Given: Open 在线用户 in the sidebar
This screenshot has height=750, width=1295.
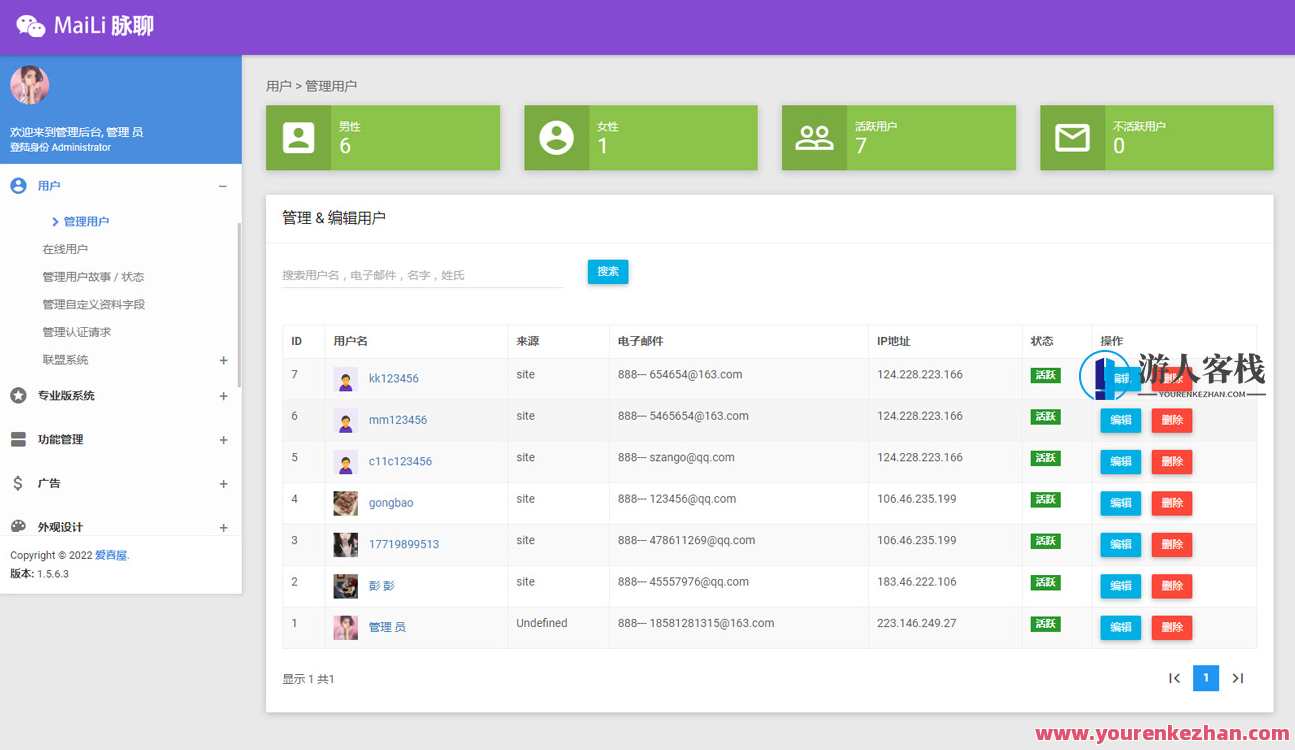Looking at the screenshot, I should coord(65,249).
